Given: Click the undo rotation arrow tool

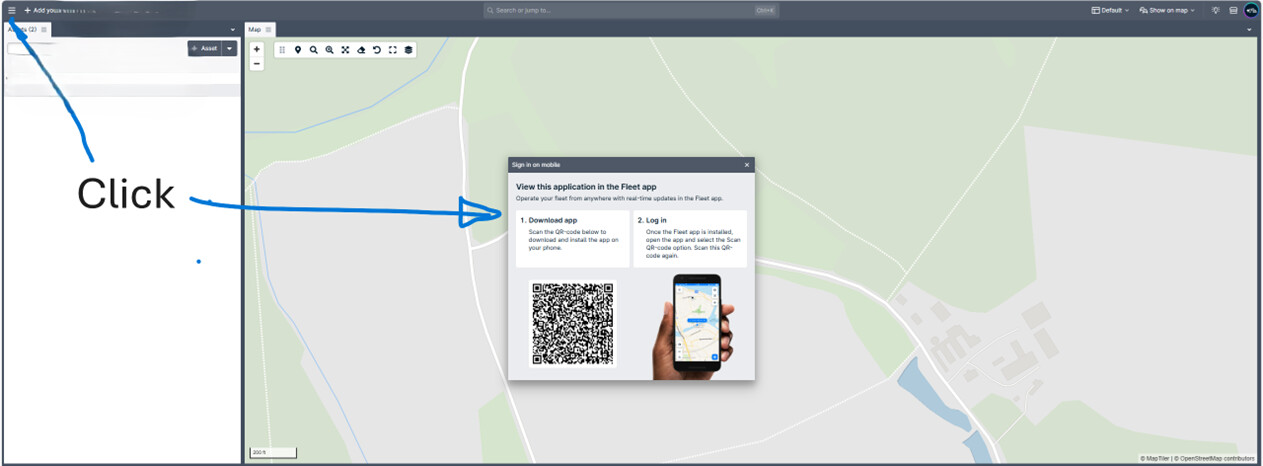Looking at the screenshot, I should click(377, 49).
